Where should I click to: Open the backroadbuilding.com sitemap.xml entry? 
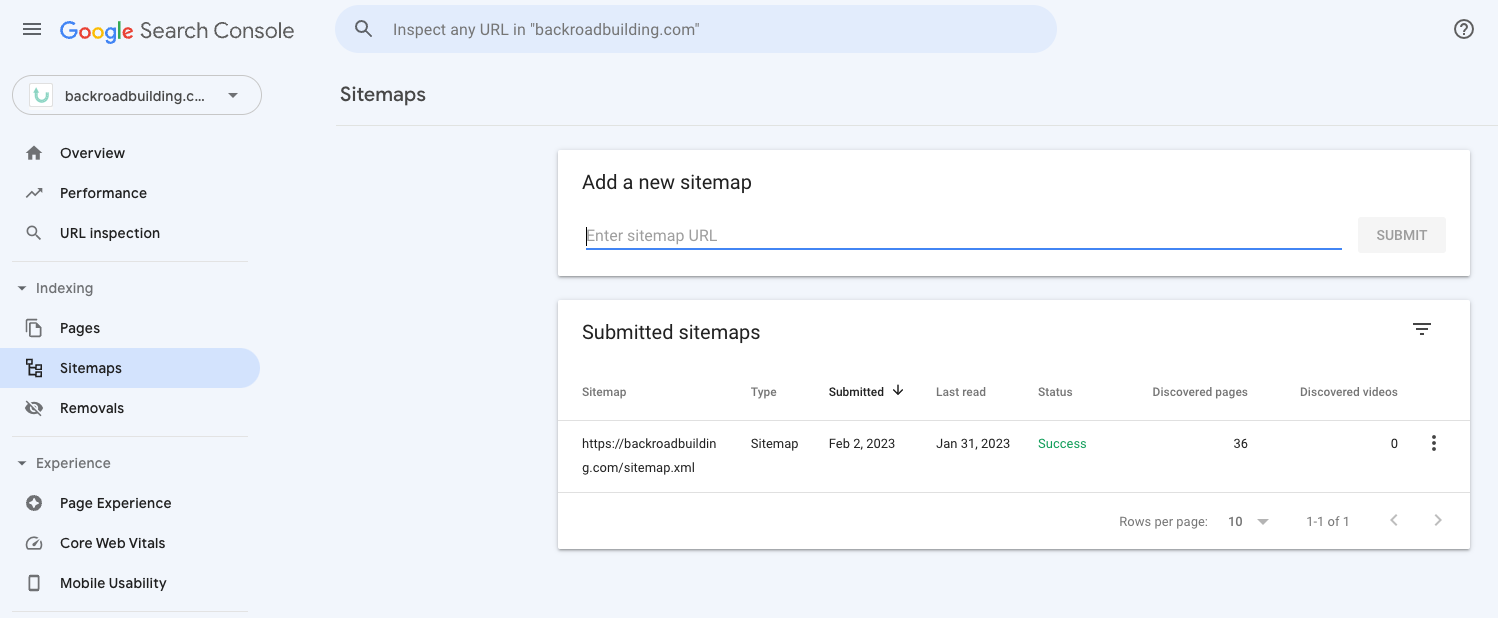pos(649,455)
